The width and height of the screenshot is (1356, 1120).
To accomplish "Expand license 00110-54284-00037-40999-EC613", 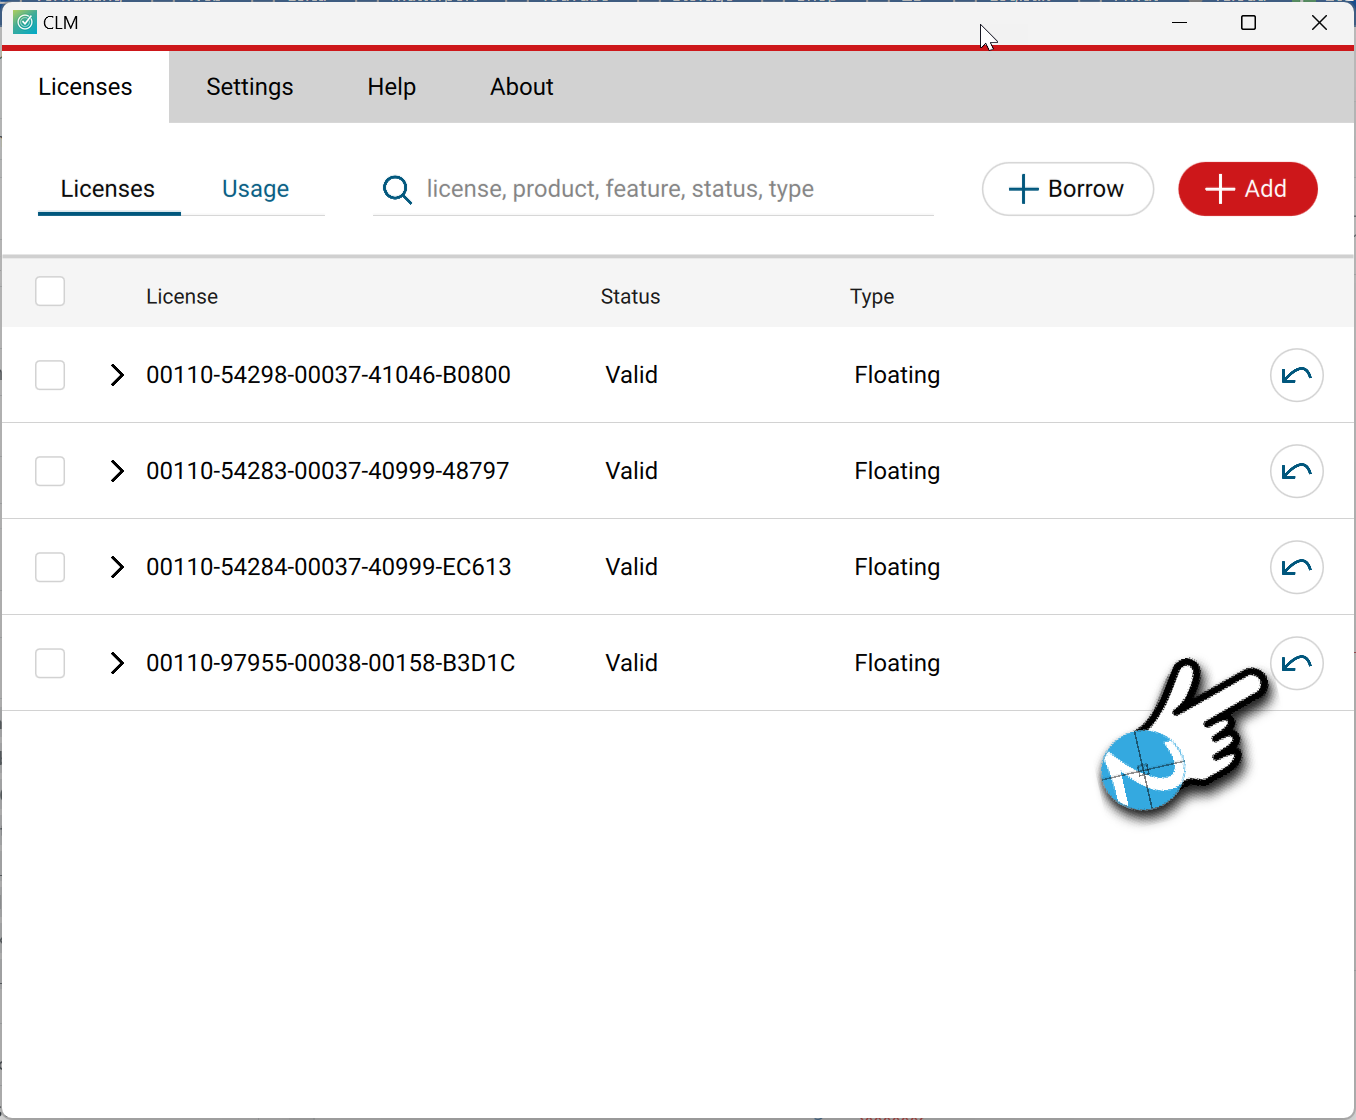I will [x=117, y=567].
